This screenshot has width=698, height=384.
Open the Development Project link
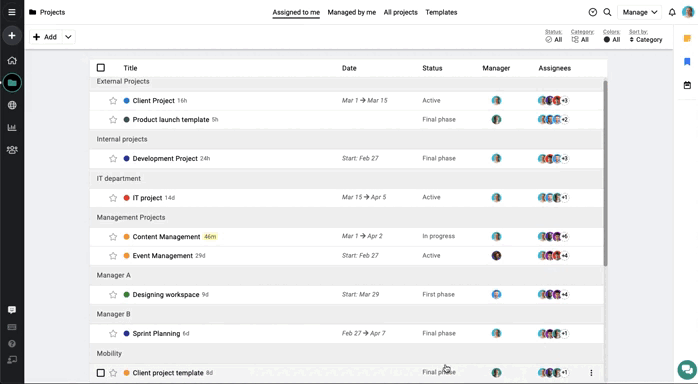(x=165, y=158)
